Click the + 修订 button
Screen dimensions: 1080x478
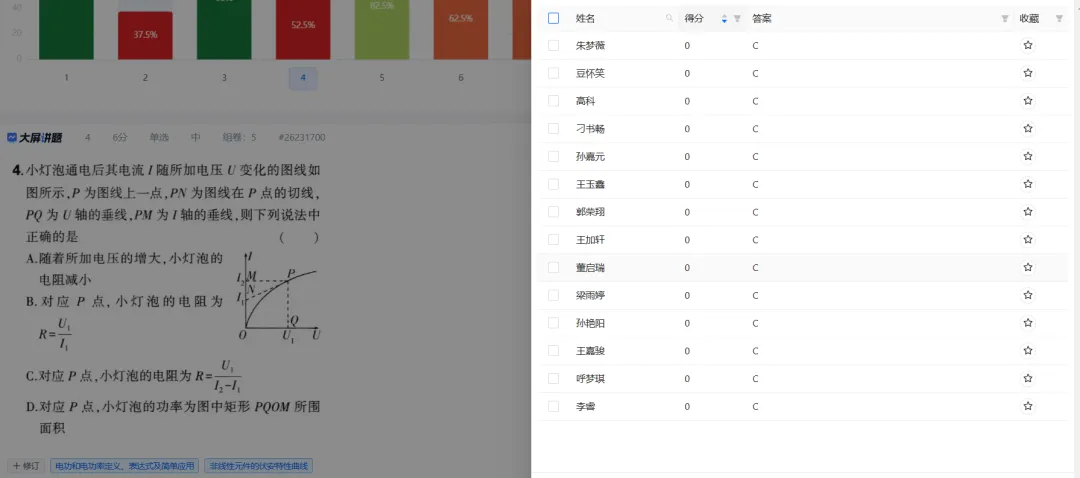[x=26, y=466]
